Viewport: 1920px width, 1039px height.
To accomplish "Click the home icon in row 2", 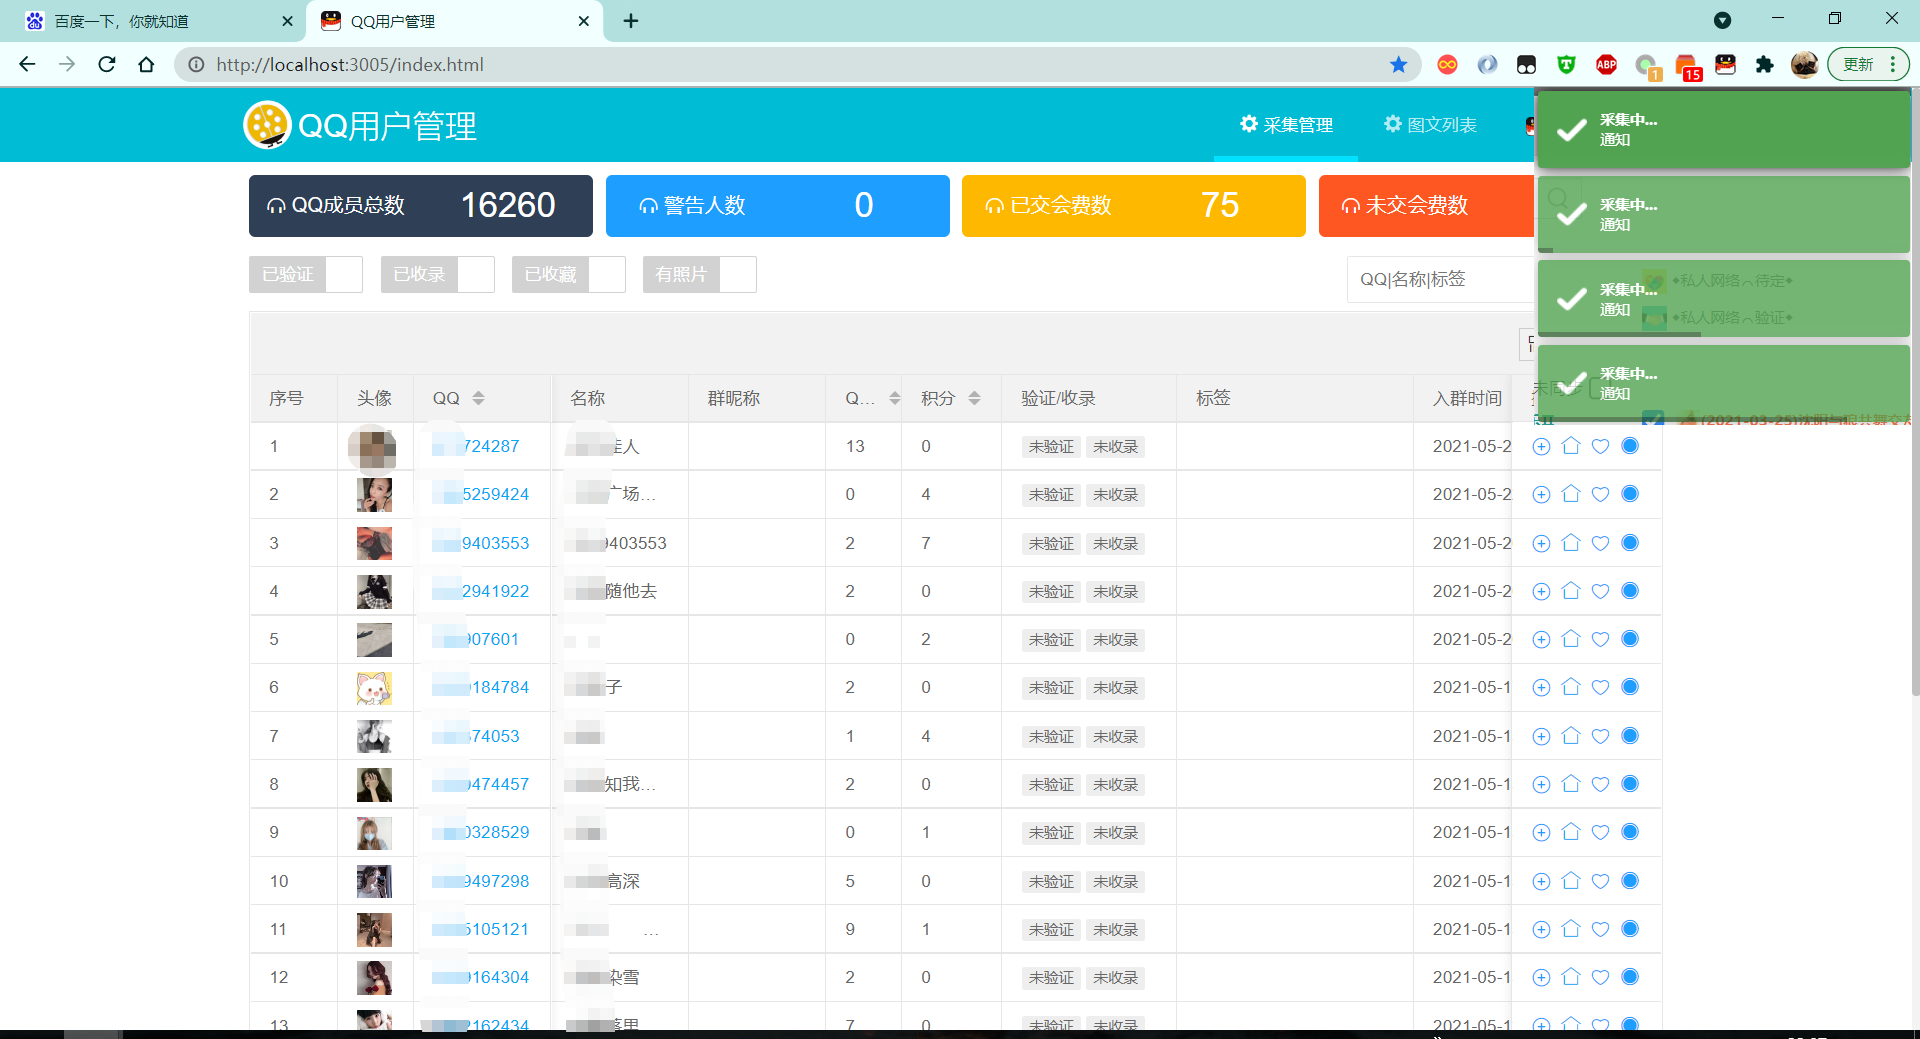I will pyautogui.click(x=1571, y=494).
